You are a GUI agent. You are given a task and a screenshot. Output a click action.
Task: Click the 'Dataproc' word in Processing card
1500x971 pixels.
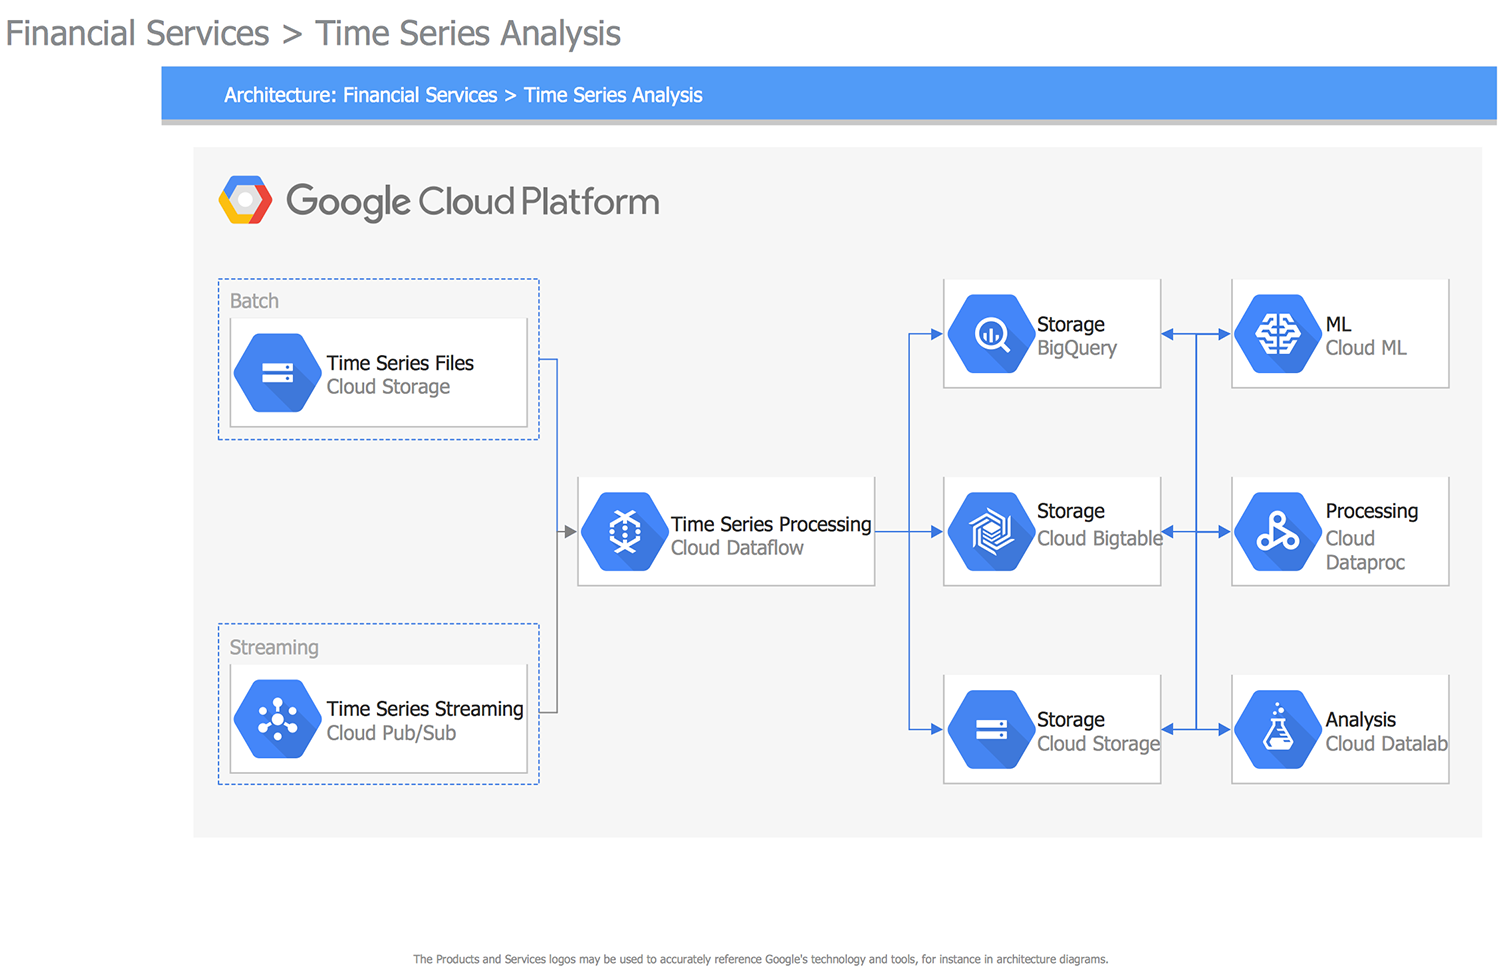1365,562
